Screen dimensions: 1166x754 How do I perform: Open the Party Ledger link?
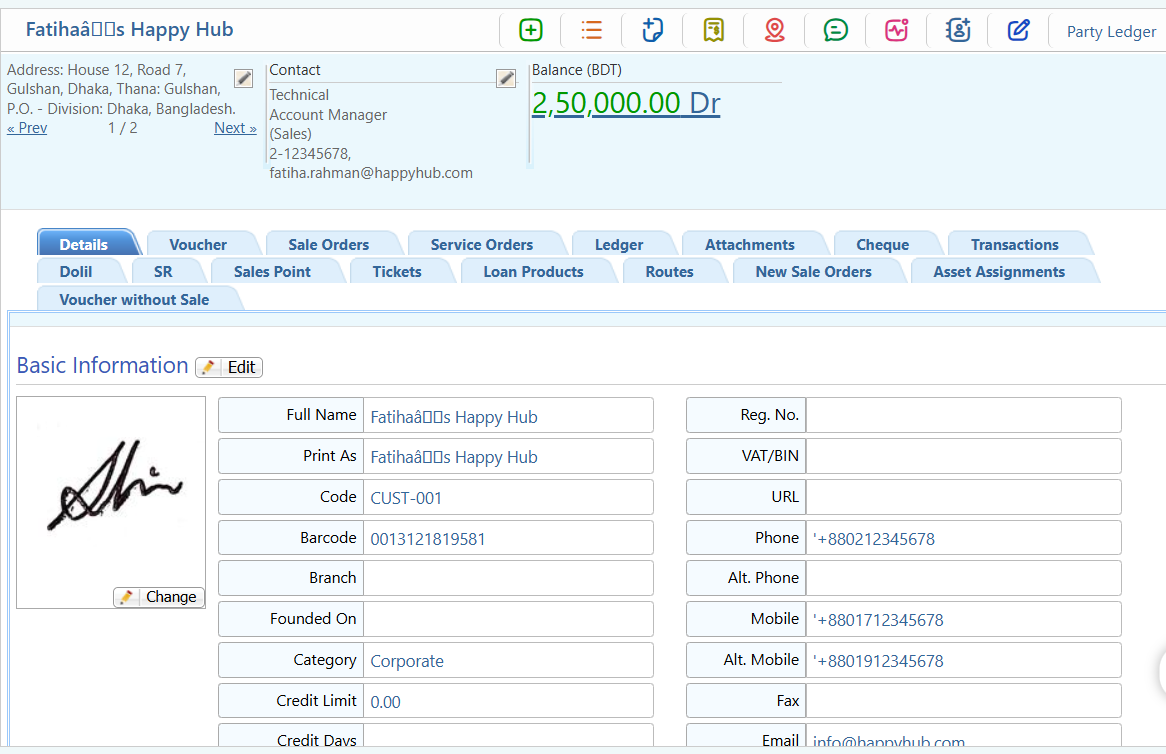point(1110,31)
